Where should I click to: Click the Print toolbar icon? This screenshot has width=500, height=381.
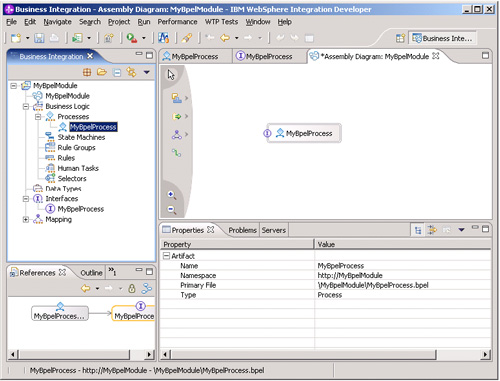[x=55, y=38]
